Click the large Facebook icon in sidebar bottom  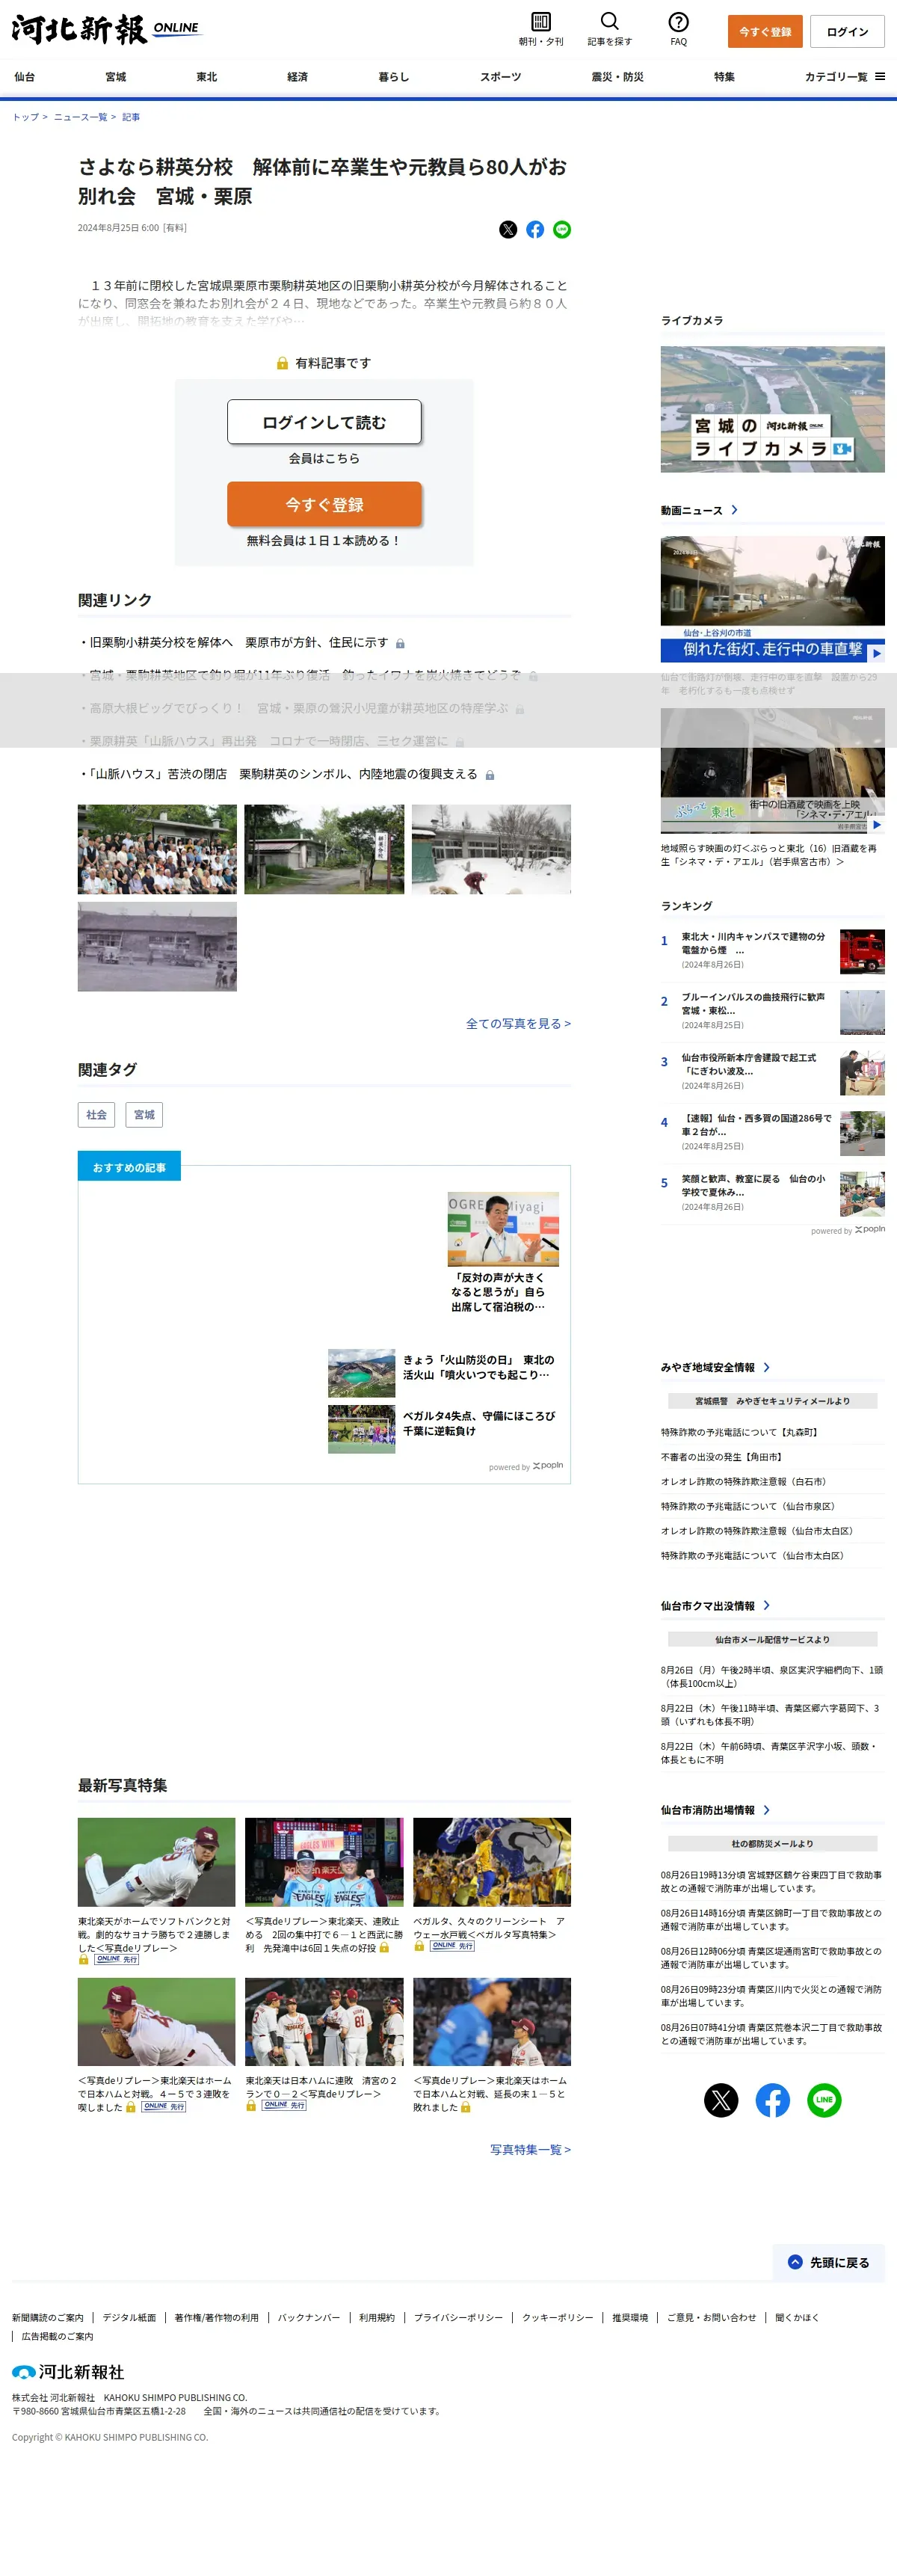pyautogui.click(x=772, y=2100)
